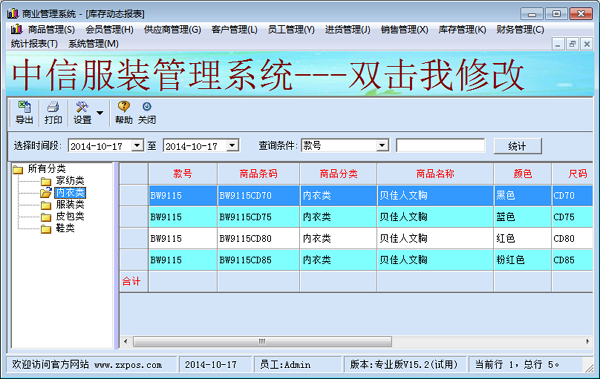Viewport: 600px width, 379px height.
Task: Select the 家纺类 folder icon
Action: (46, 181)
